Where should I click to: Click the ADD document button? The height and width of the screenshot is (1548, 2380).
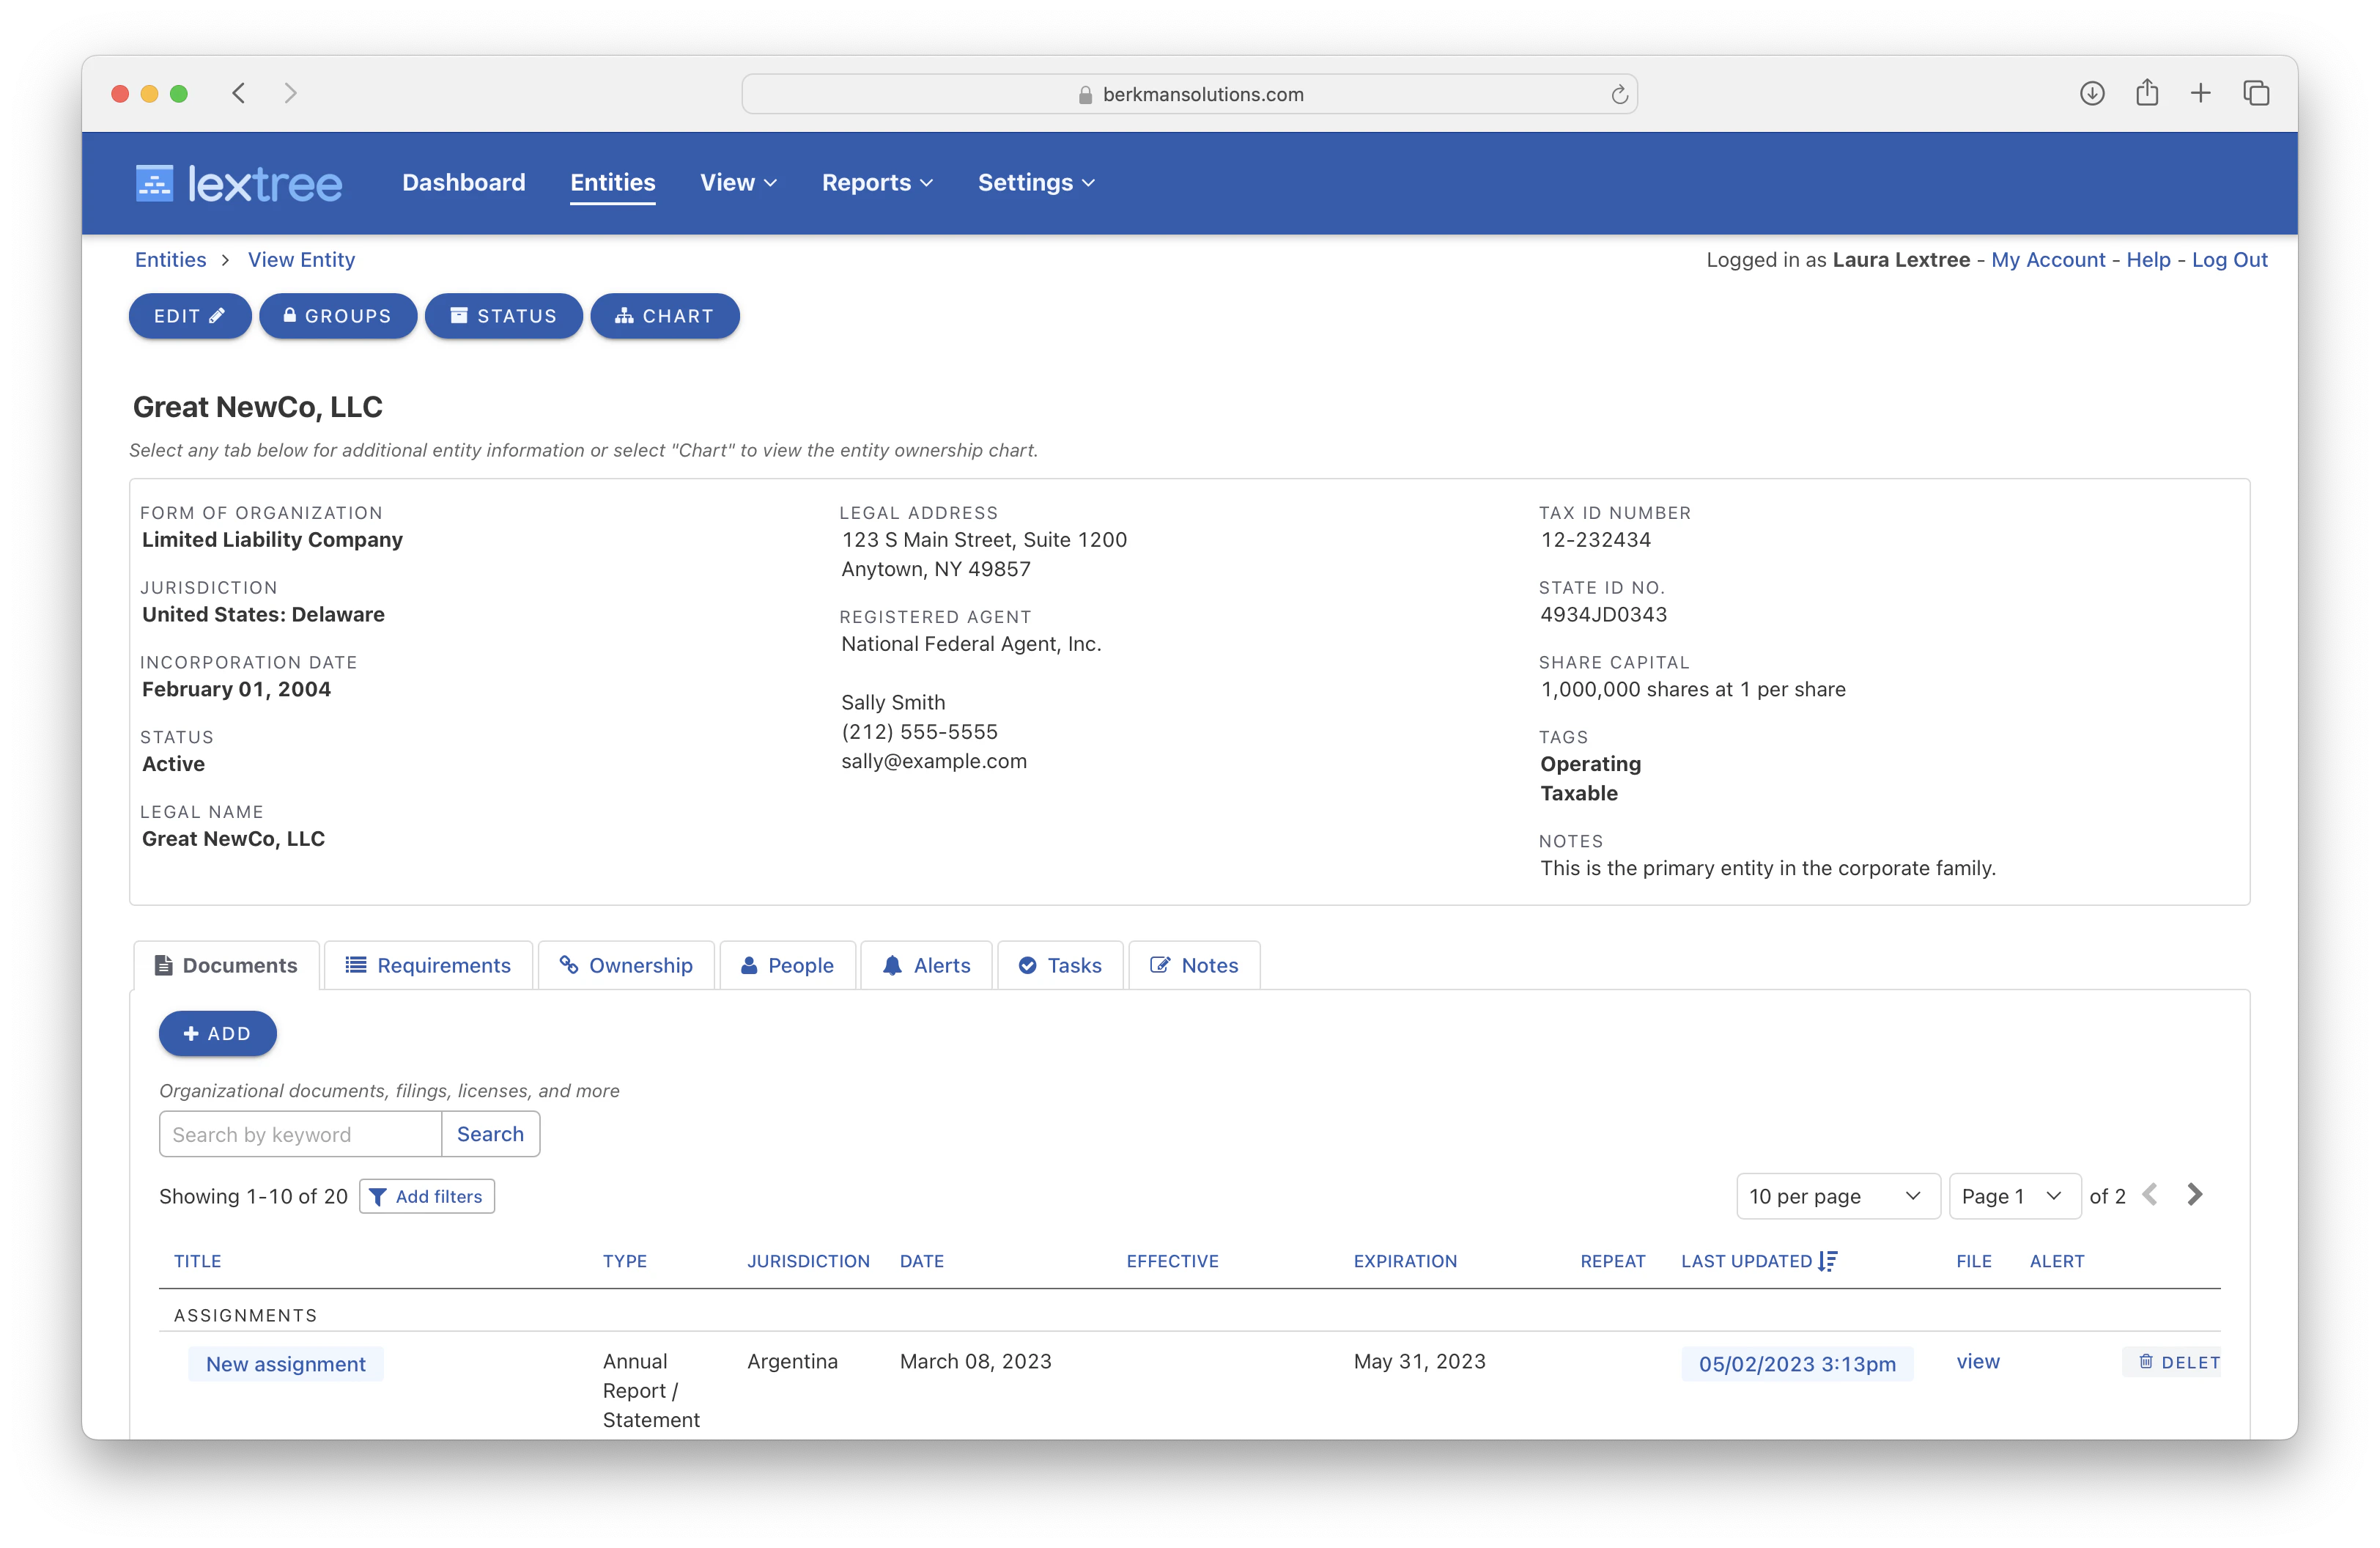pyautogui.click(x=217, y=1034)
